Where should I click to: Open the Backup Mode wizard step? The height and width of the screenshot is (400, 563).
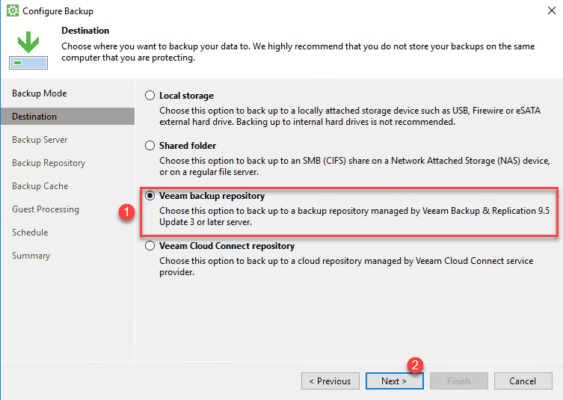(39, 93)
